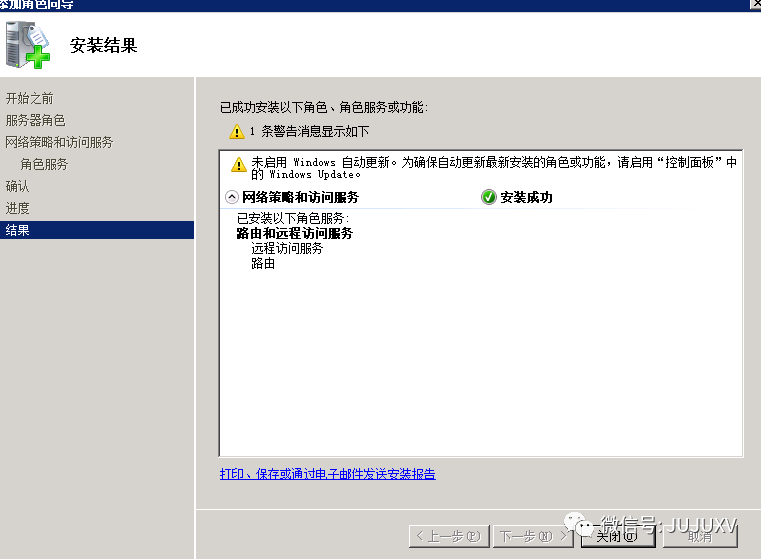Click the warning icon next to Windows 自动更新 message

tap(238, 164)
